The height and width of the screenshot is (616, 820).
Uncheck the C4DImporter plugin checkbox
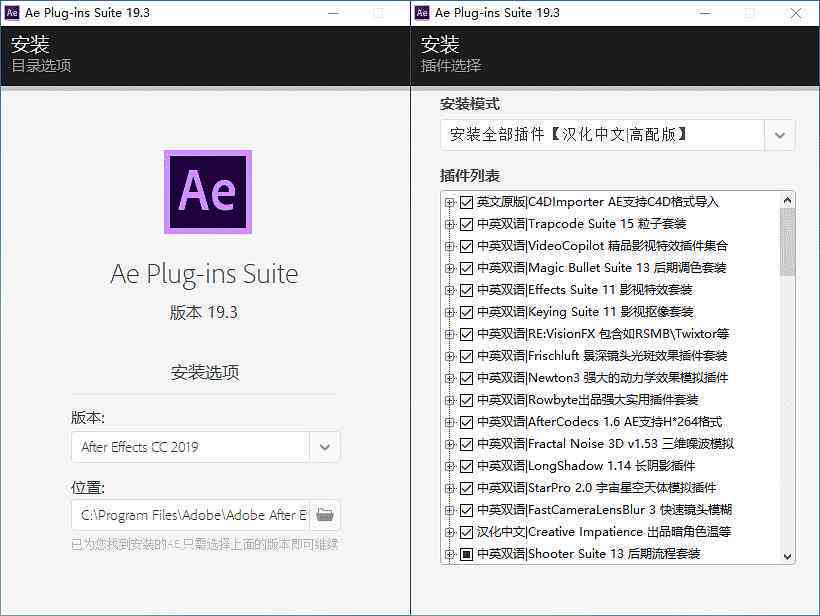tap(466, 202)
